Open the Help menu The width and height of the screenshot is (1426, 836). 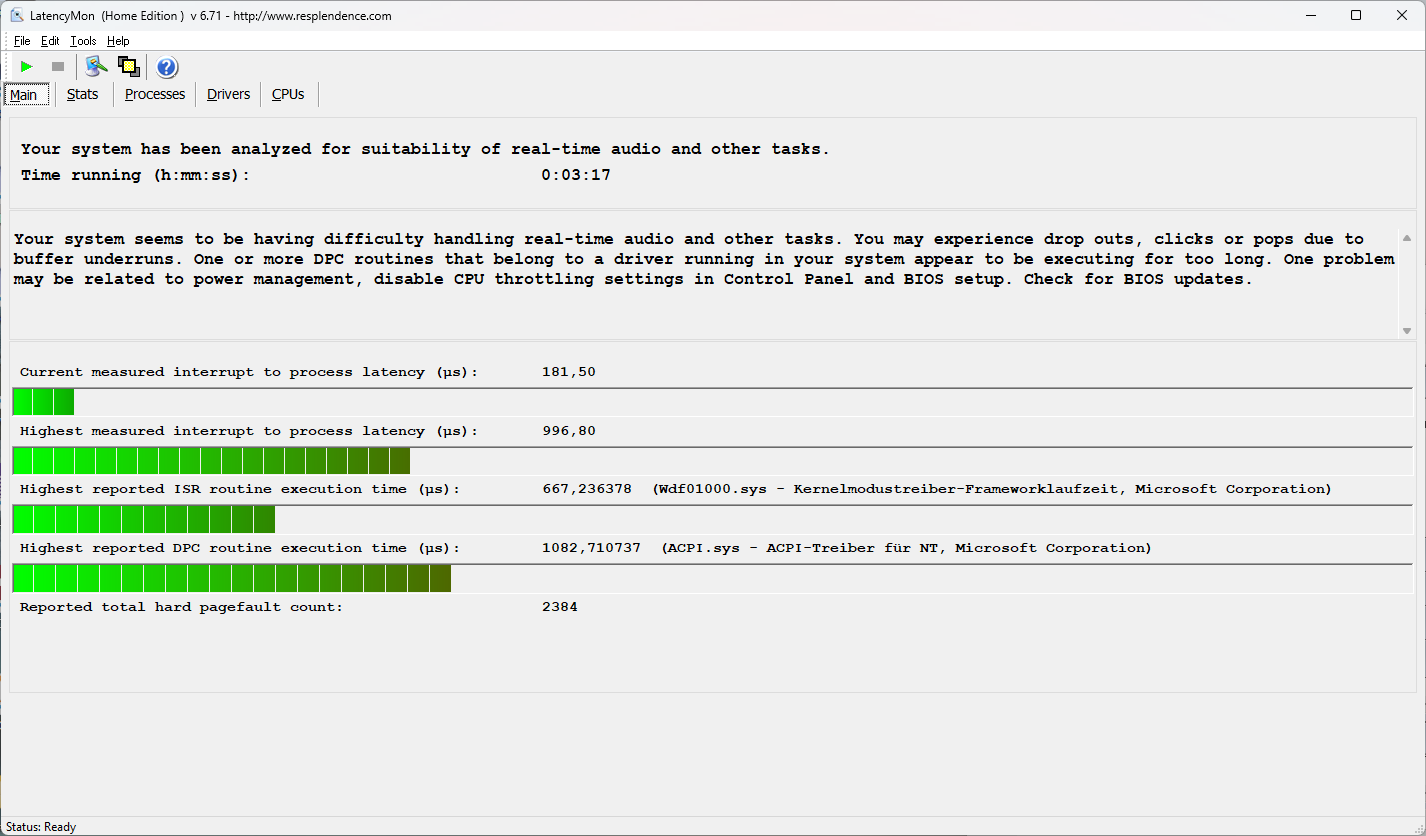pos(118,41)
